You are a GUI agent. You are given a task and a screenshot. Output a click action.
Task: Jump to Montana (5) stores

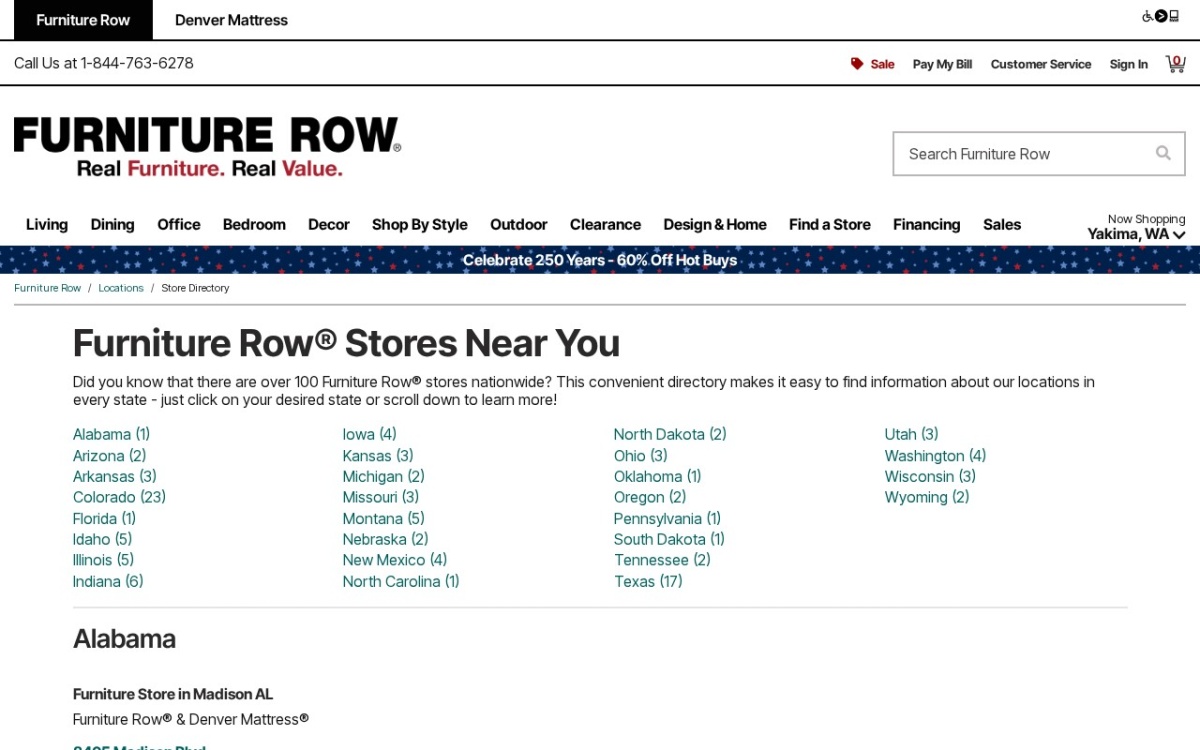384,518
